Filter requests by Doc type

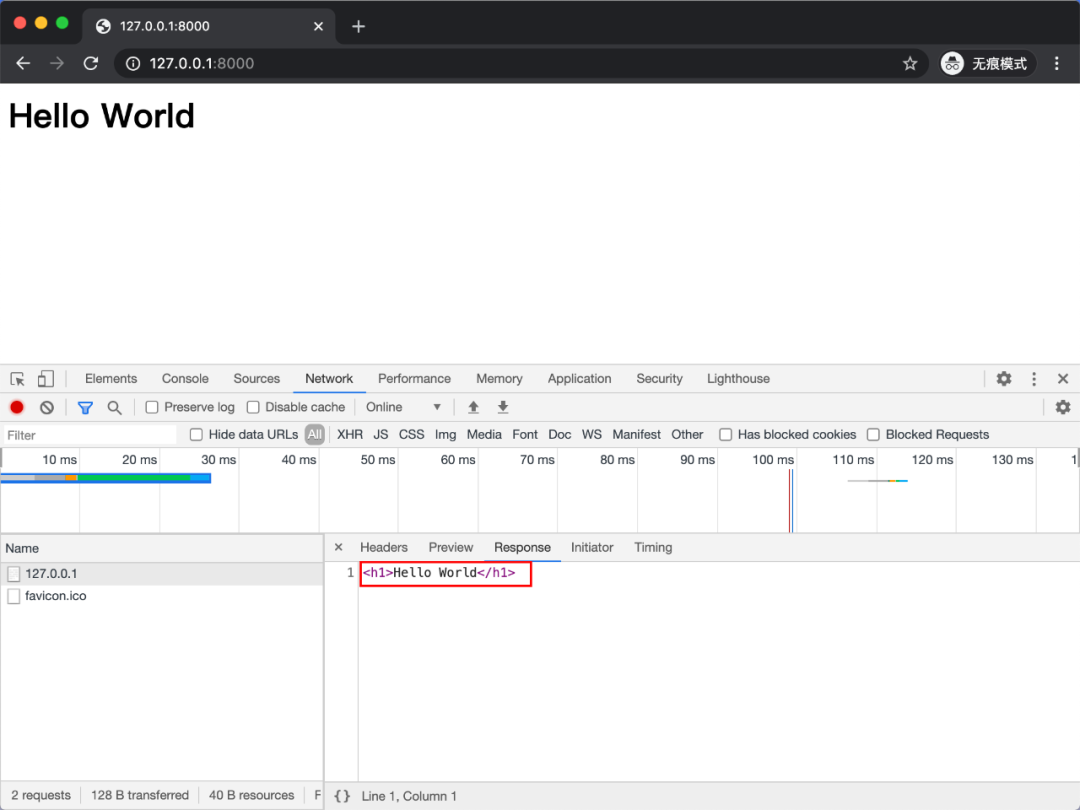pyautogui.click(x=559, y=435)
